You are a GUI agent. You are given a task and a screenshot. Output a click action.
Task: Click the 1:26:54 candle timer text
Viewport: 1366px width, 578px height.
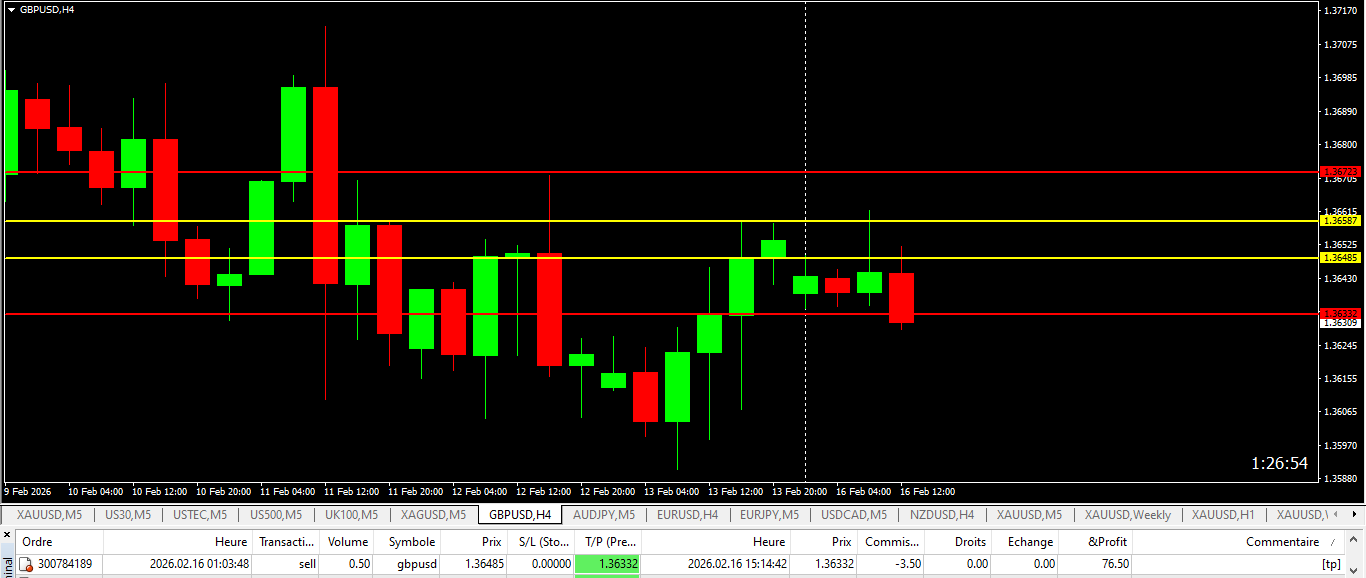coord(1279,463)
